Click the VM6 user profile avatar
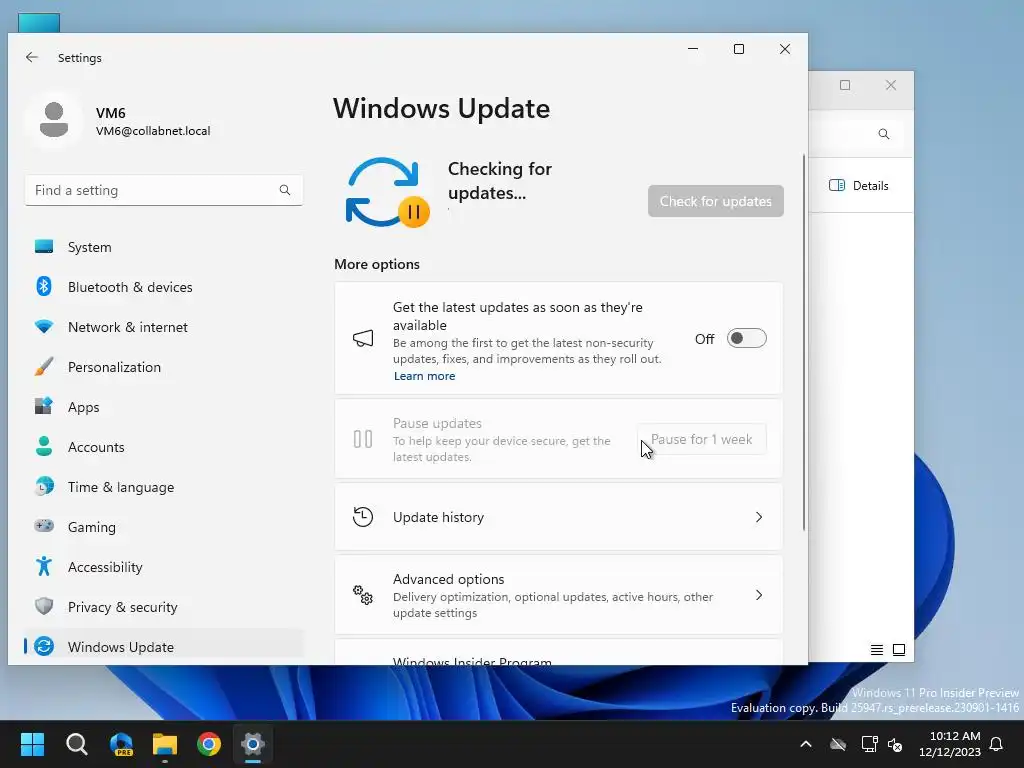1024x768 pixels. 54,120
